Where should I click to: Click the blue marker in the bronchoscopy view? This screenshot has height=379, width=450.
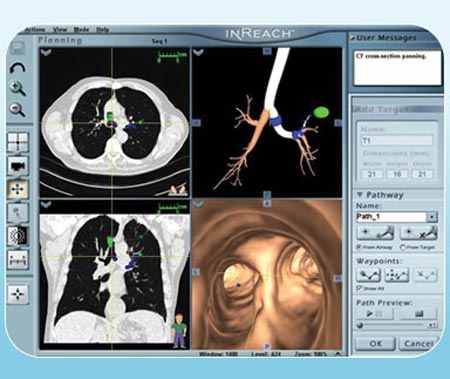[238, 285]
